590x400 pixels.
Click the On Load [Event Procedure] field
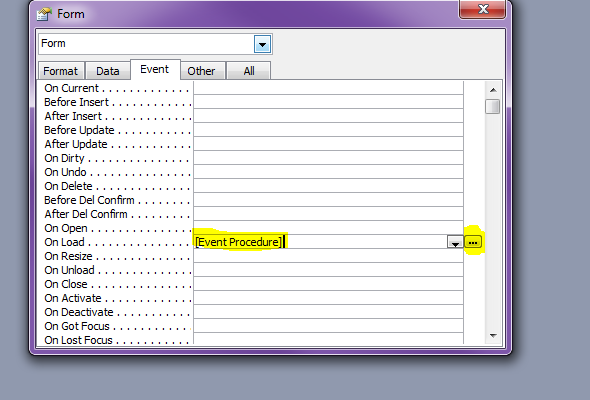click(x=320, y=242)
